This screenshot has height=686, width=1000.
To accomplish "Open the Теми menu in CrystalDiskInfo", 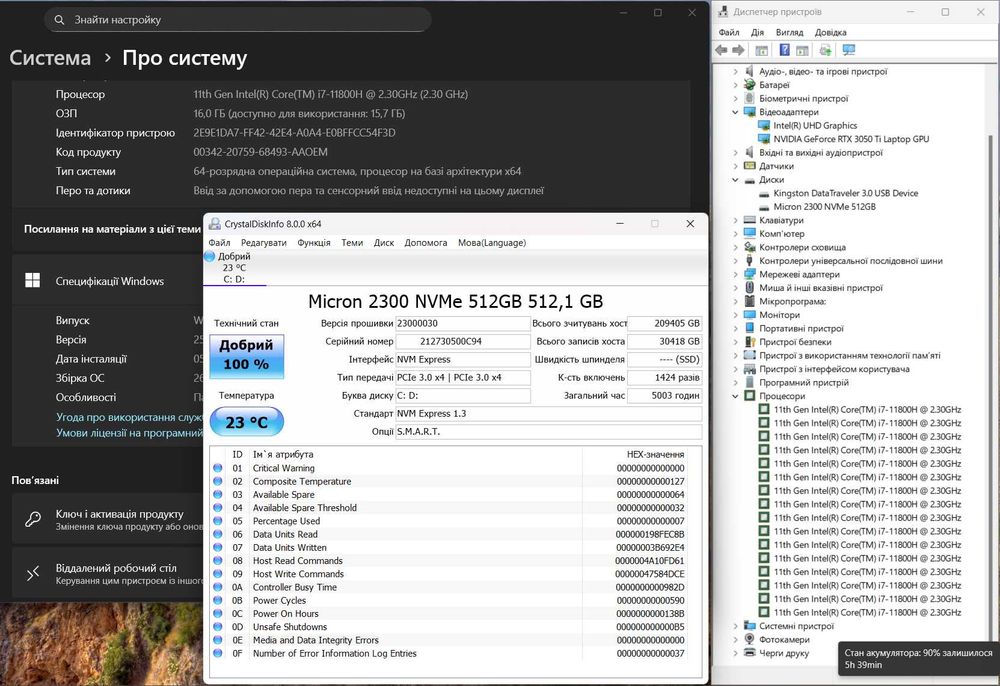I will [352, 243].
